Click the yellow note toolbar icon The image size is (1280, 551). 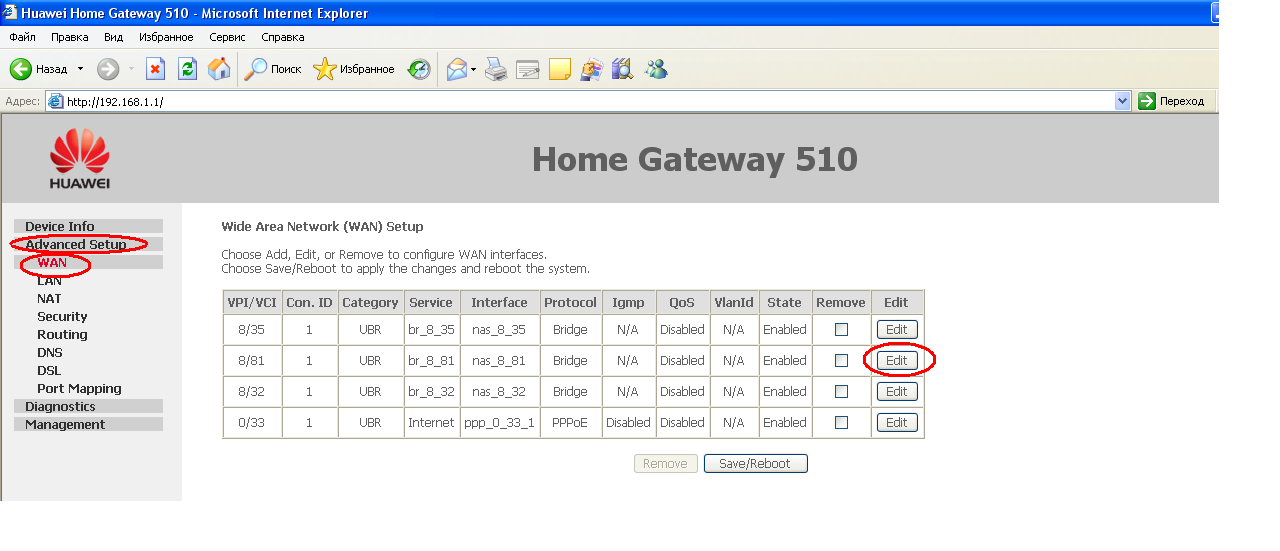point(560,69)
